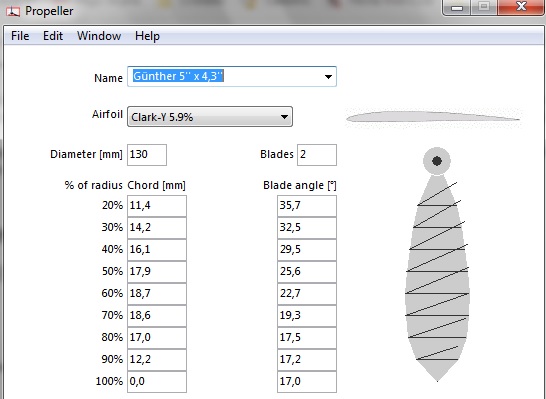Screen dimensions: 546x399
Task: Select the 80% chord field 17,0
Action: [157, 337]
